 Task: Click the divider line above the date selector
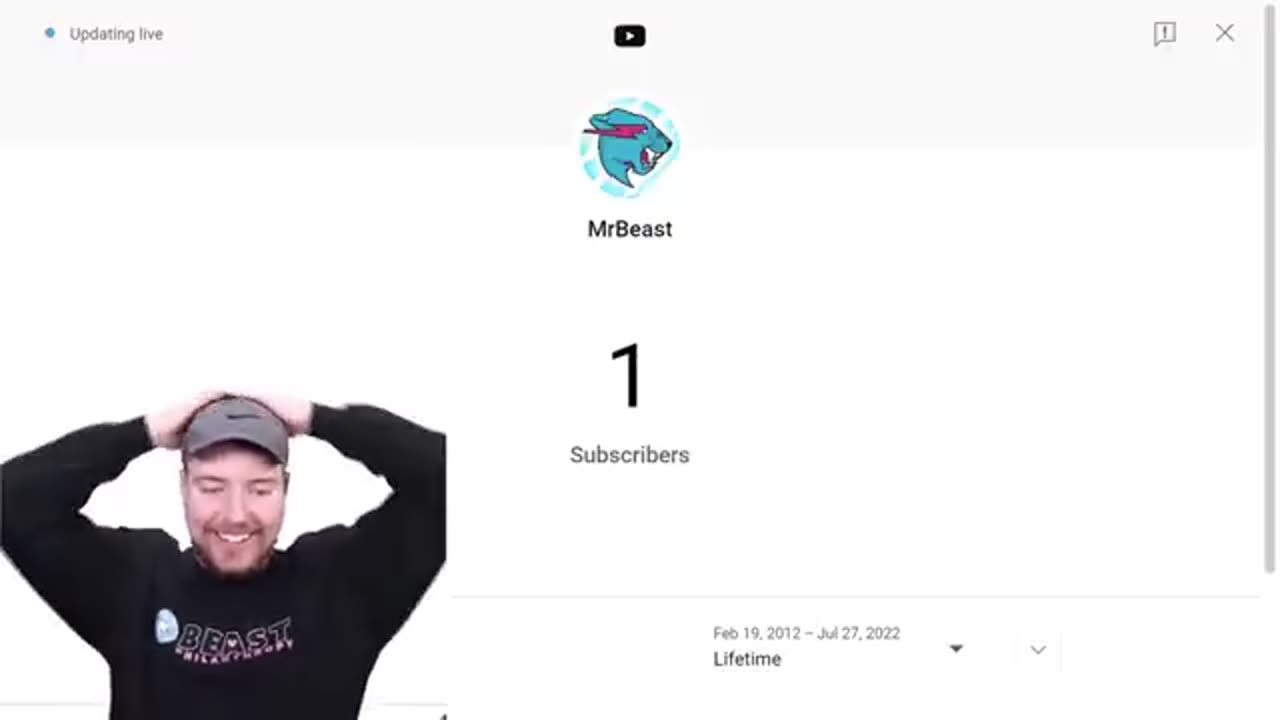point(856,597)
